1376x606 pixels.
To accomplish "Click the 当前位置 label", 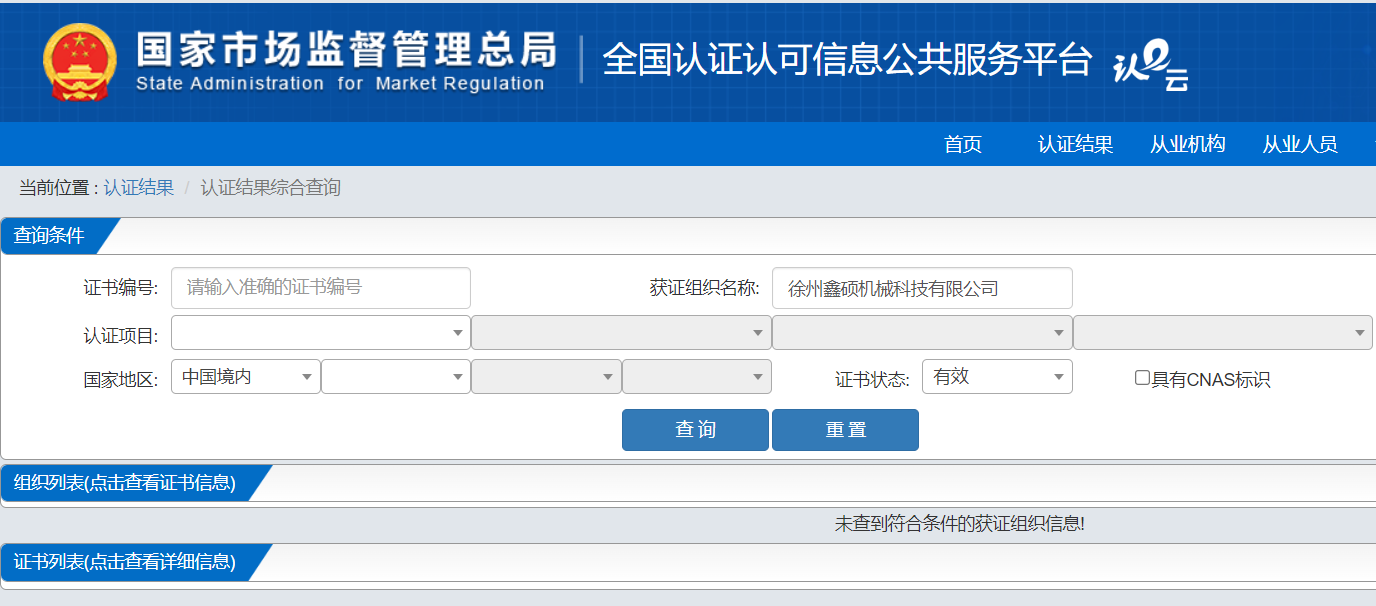I will (58, 188).
